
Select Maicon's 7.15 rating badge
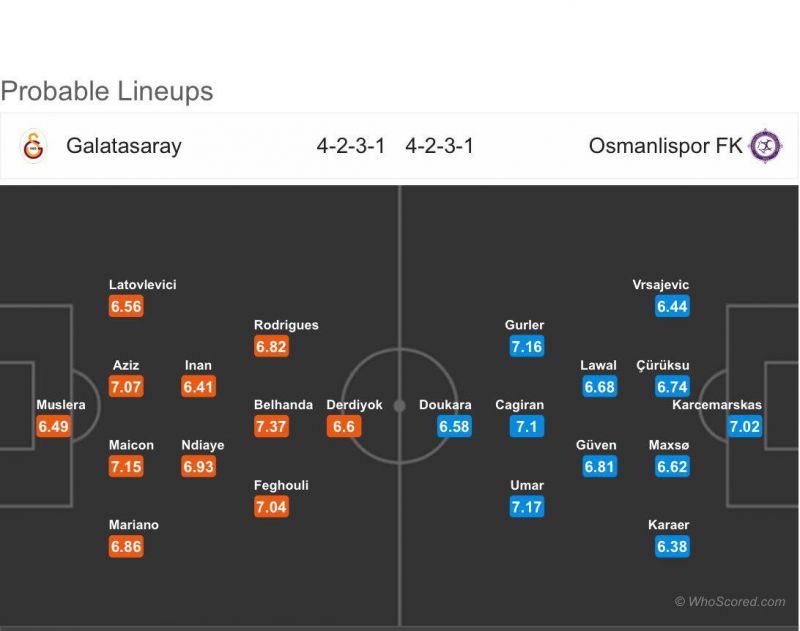tap(126, 467)
